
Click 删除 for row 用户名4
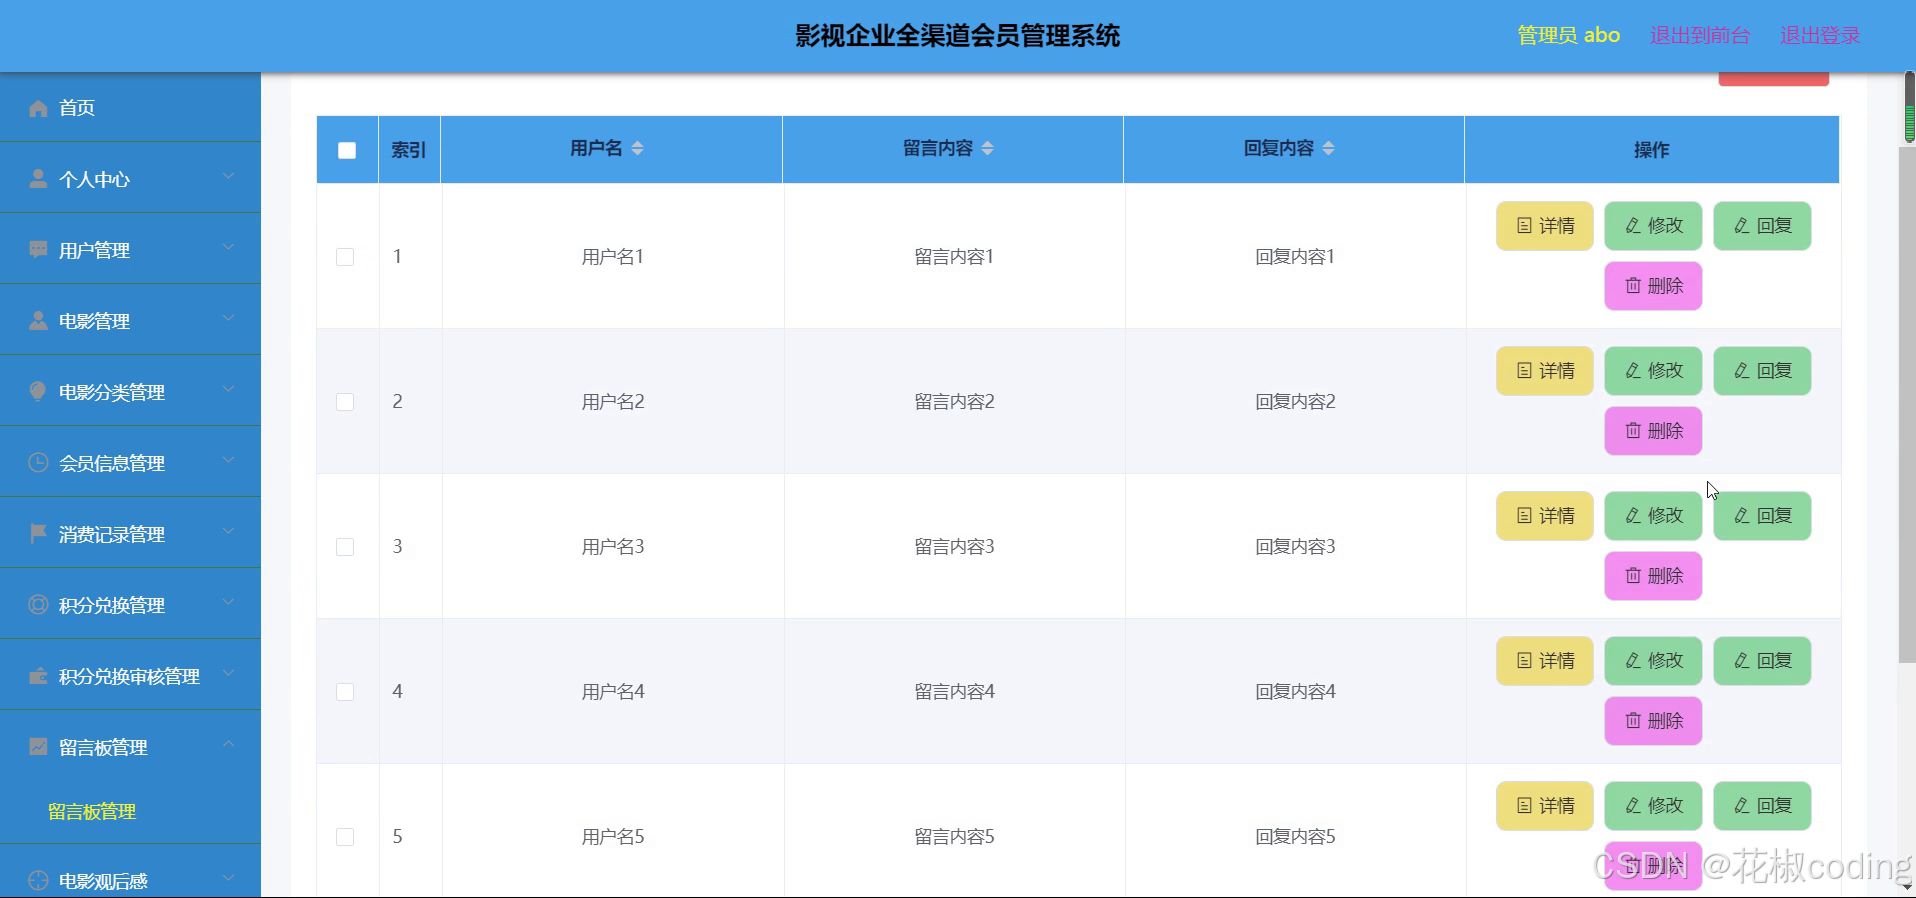pyautogui.click(x=1653, y=721)
